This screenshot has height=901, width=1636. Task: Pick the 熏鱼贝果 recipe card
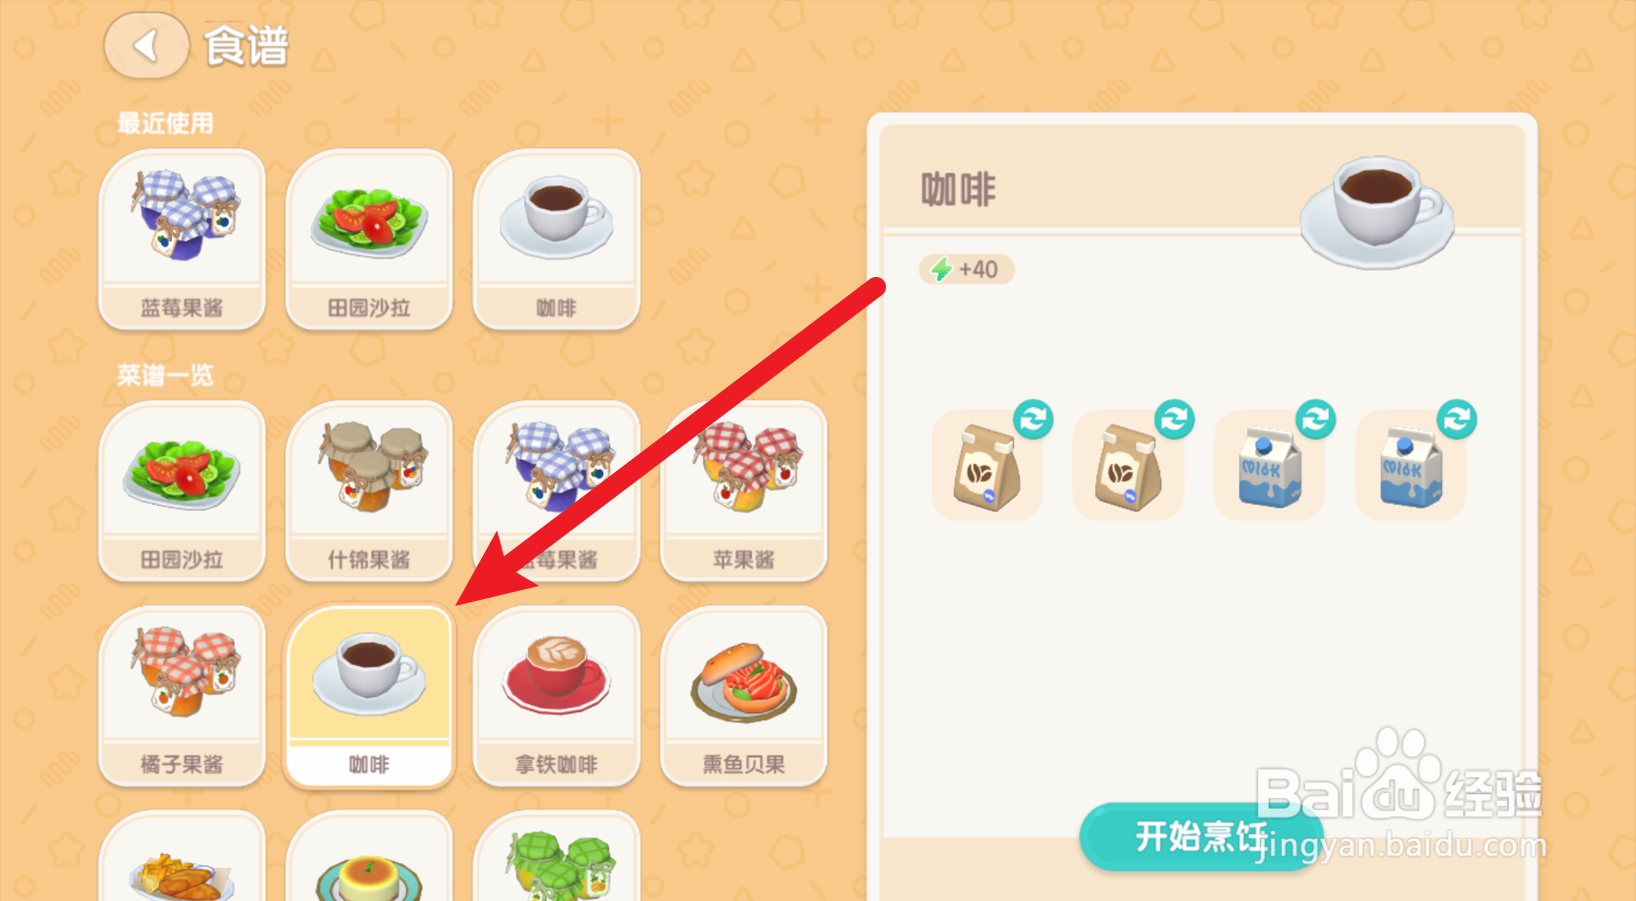pos(744,696)
